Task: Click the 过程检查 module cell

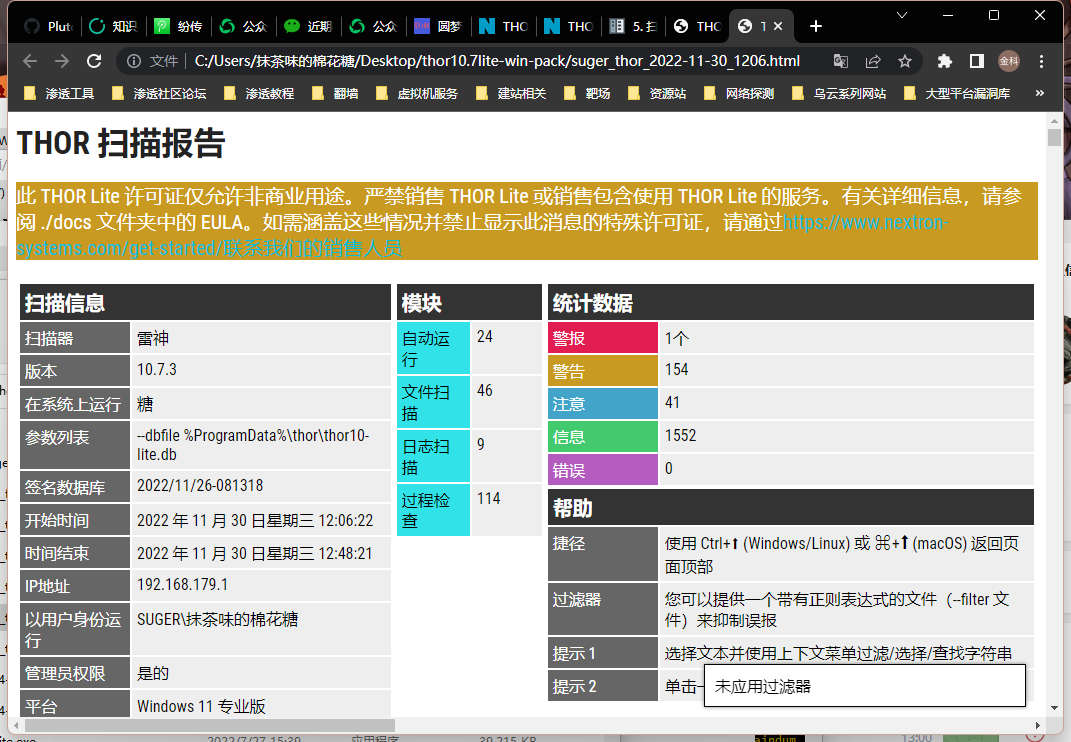Action: click(433, 510)
